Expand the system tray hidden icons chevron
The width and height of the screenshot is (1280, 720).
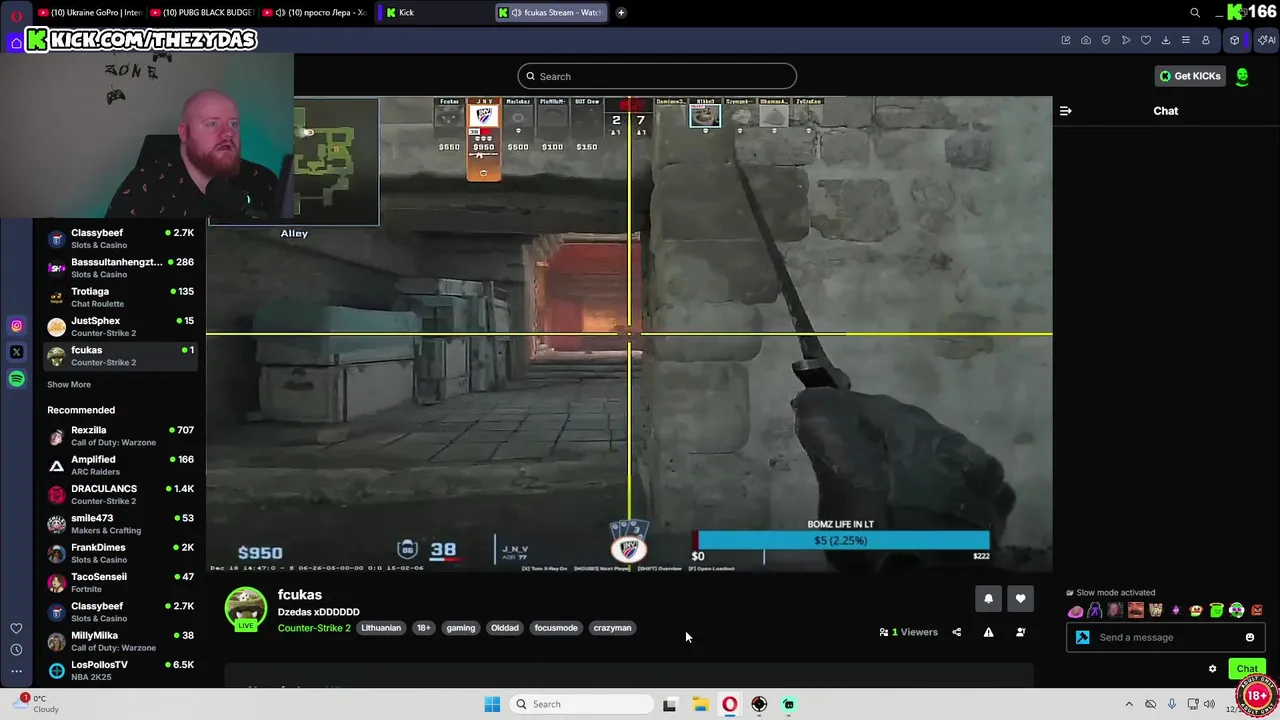pyautogui.click(x=1129, y=704)
